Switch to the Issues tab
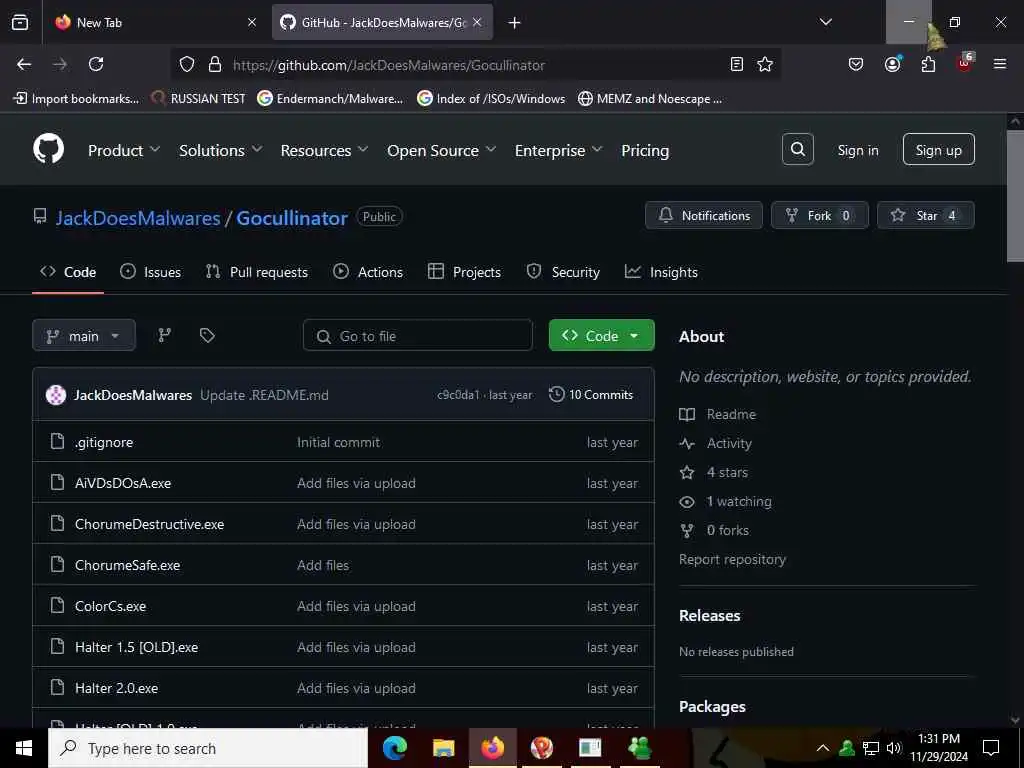 [x=150, y=272]
